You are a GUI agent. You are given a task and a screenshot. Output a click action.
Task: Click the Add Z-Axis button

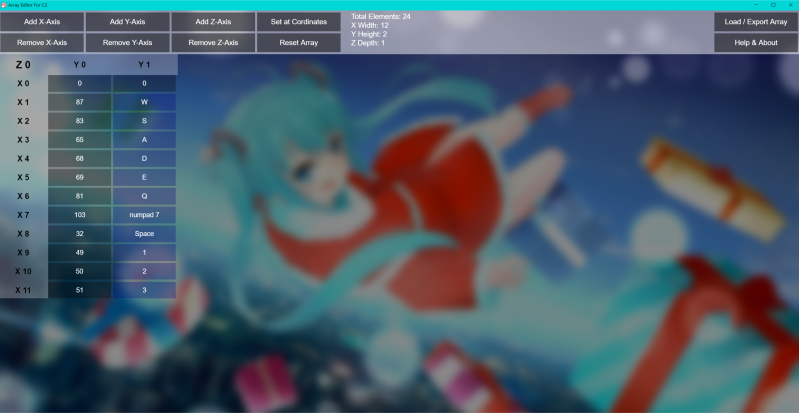click(x=213, y=22)
